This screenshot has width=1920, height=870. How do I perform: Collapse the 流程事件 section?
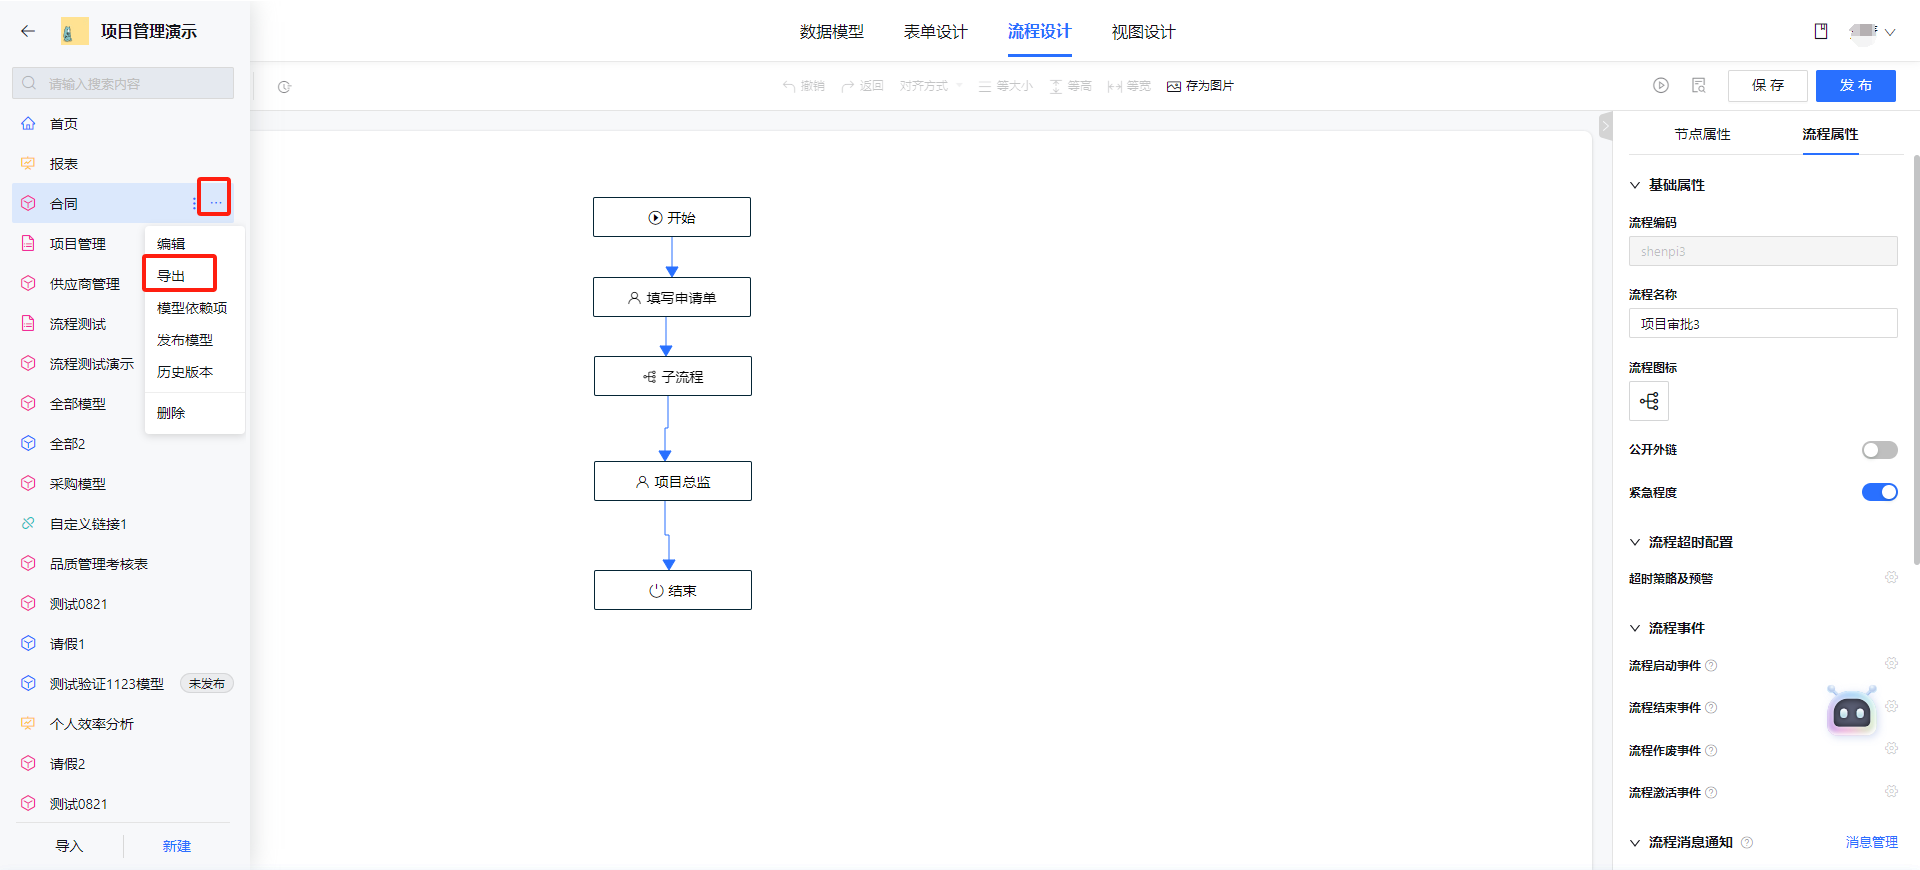(1635, 628)
